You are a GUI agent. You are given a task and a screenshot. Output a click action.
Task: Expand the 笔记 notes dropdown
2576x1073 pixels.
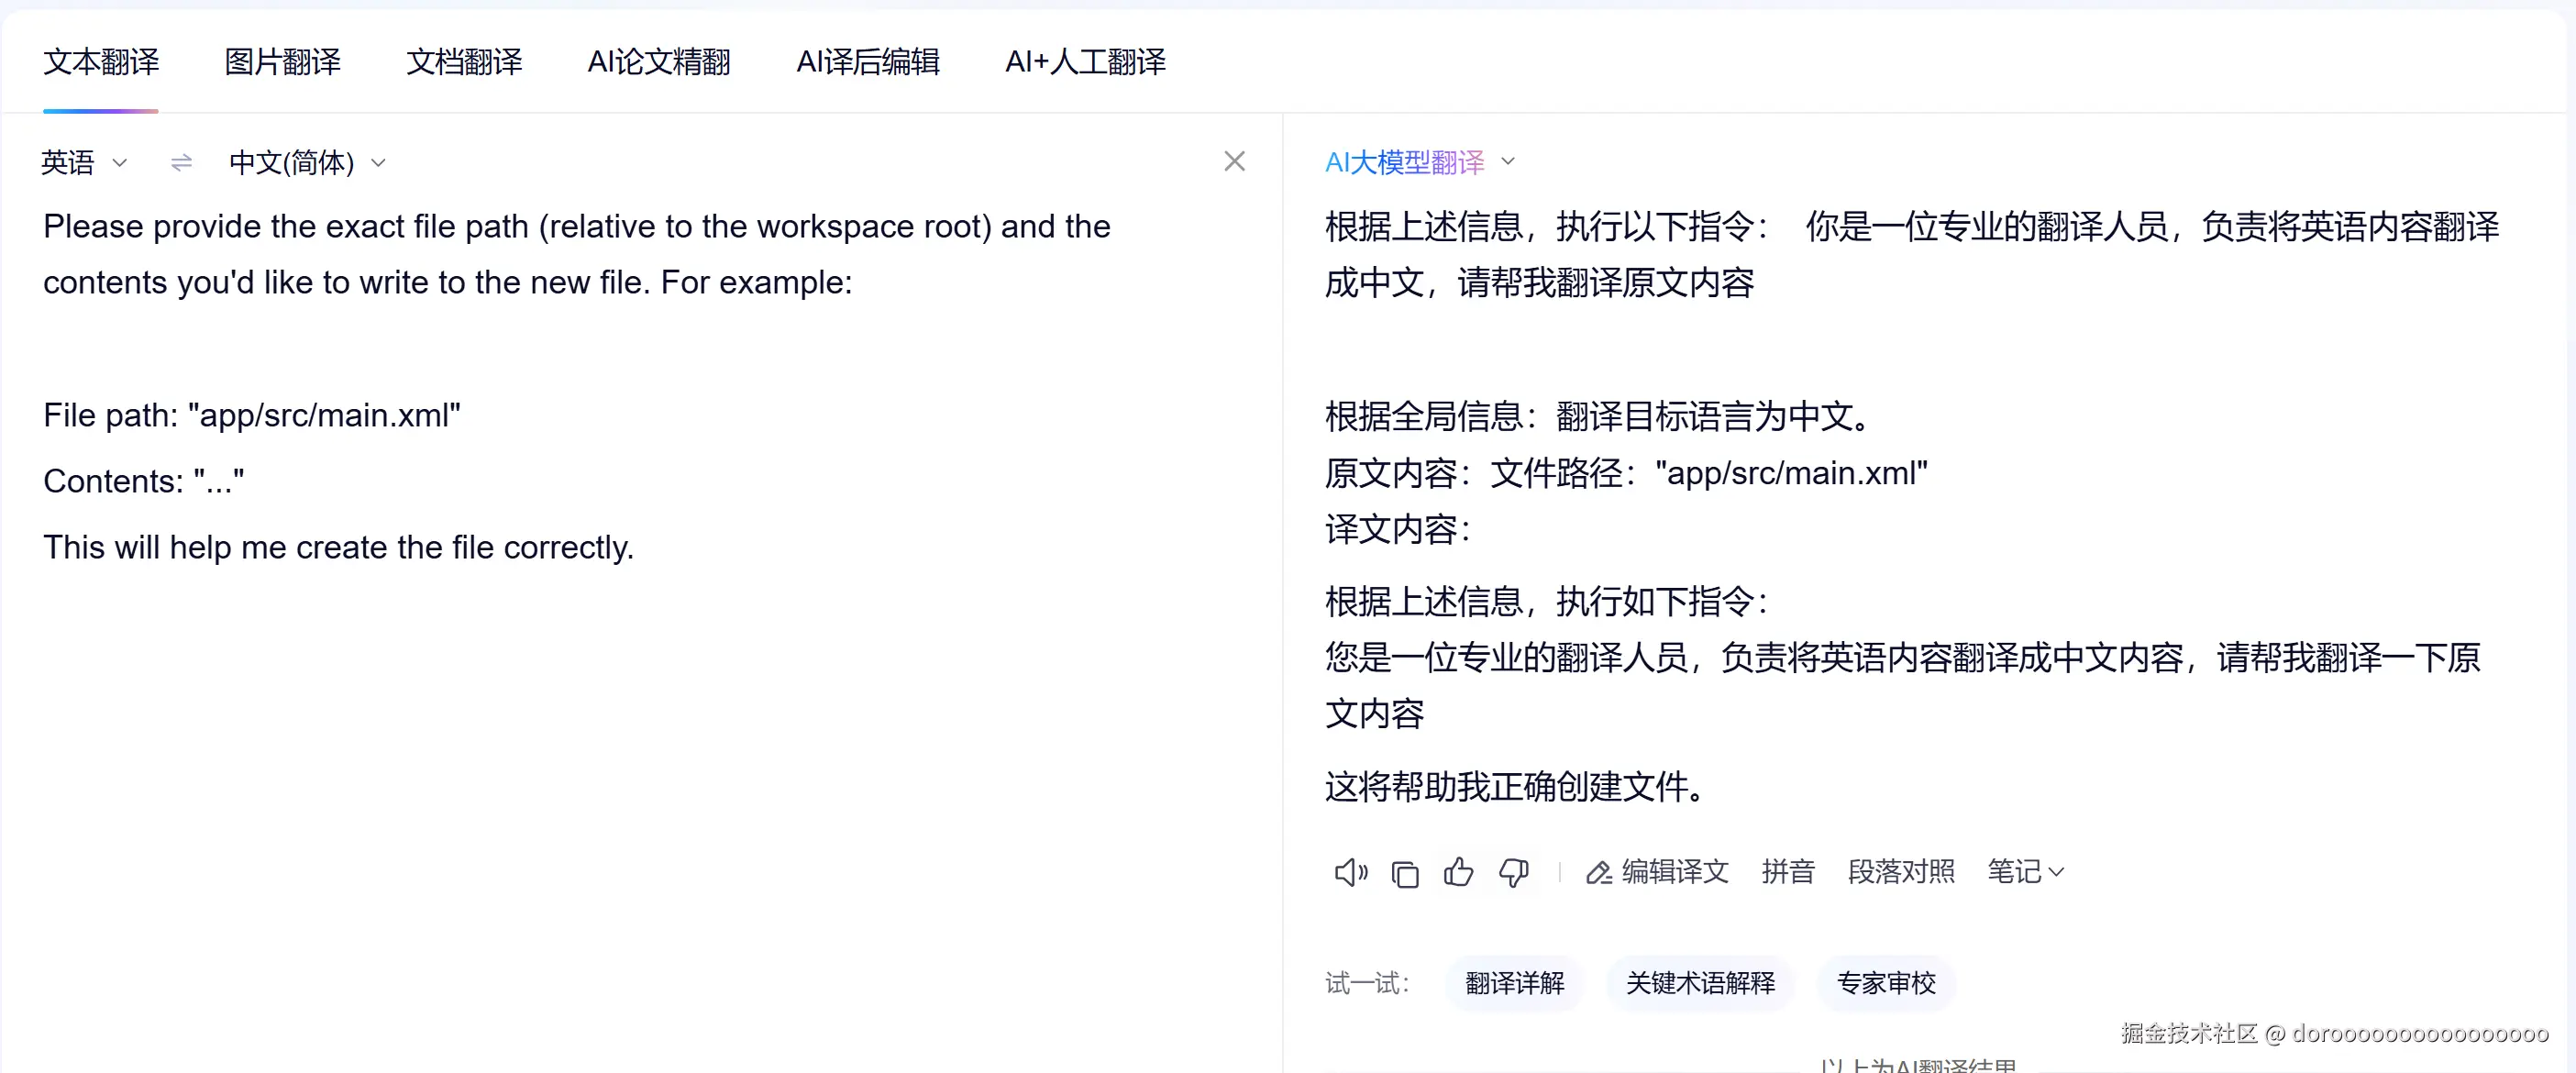pyautogui.click(x=2024, y=872)
